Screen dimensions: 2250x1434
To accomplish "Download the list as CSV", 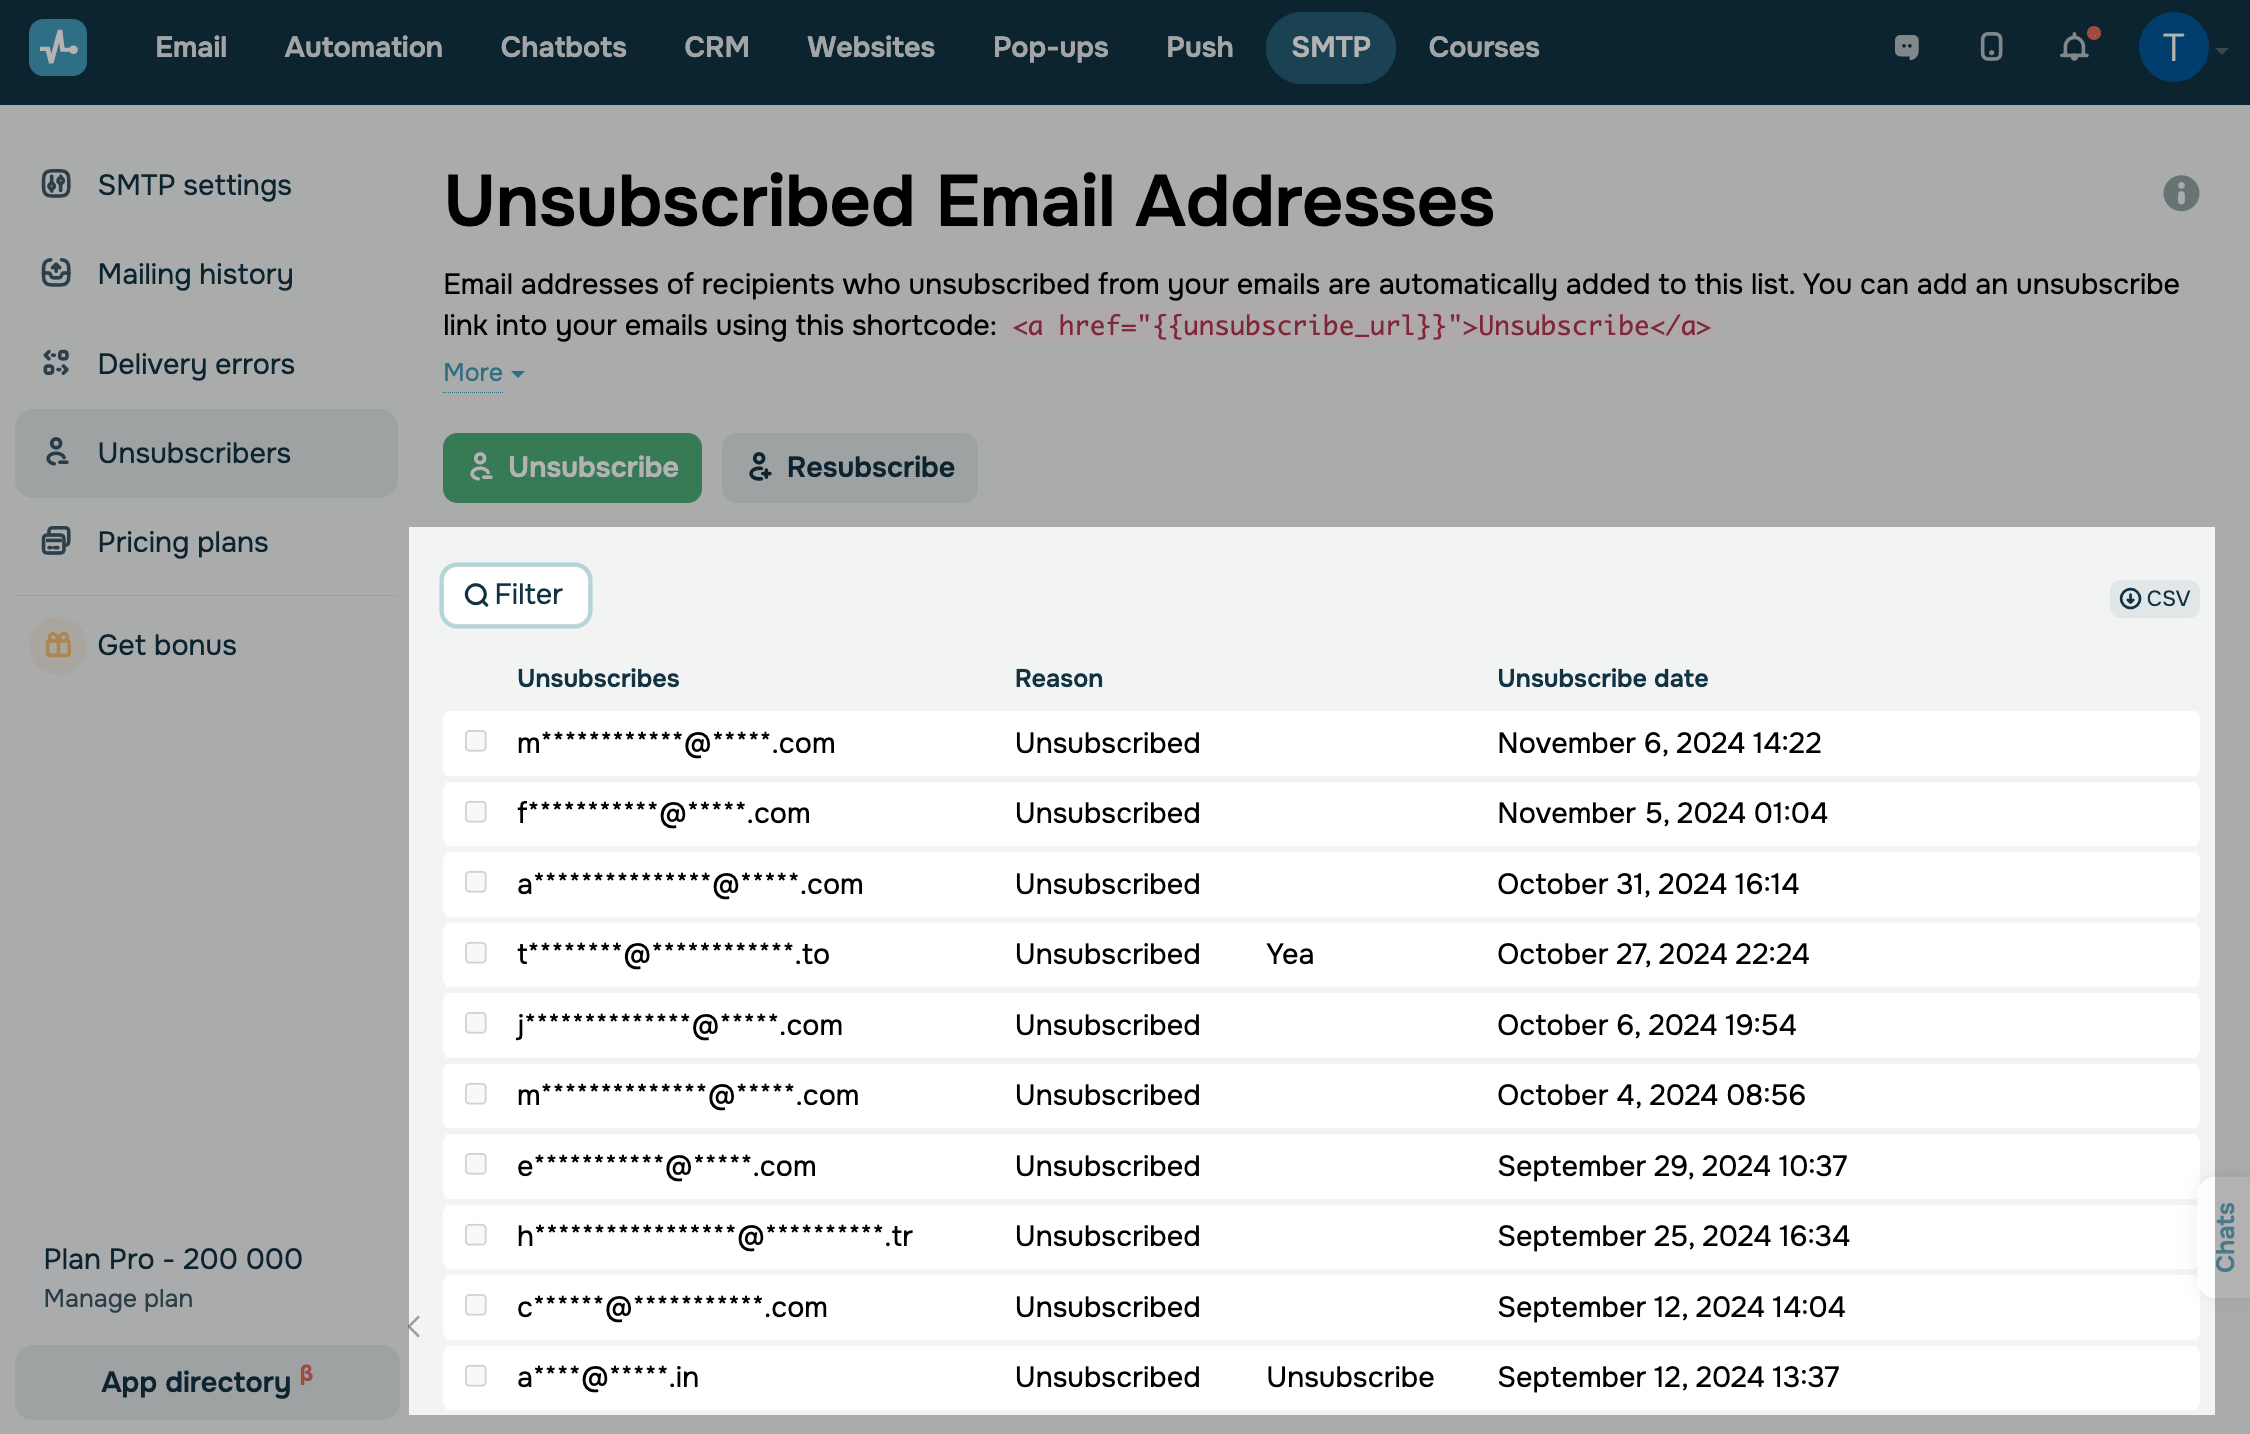I will pos(2154,598).
